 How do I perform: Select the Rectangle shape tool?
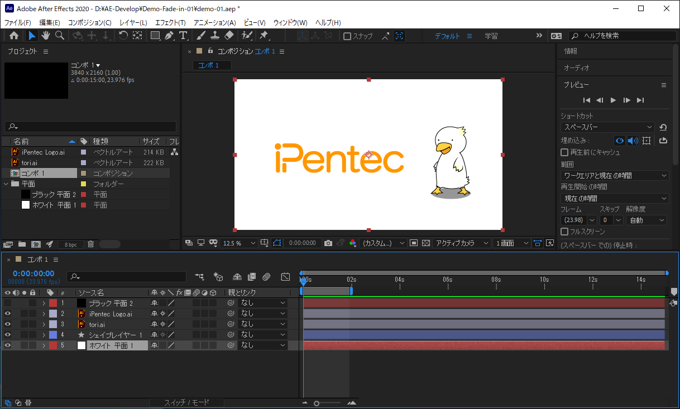coord(155,36)
